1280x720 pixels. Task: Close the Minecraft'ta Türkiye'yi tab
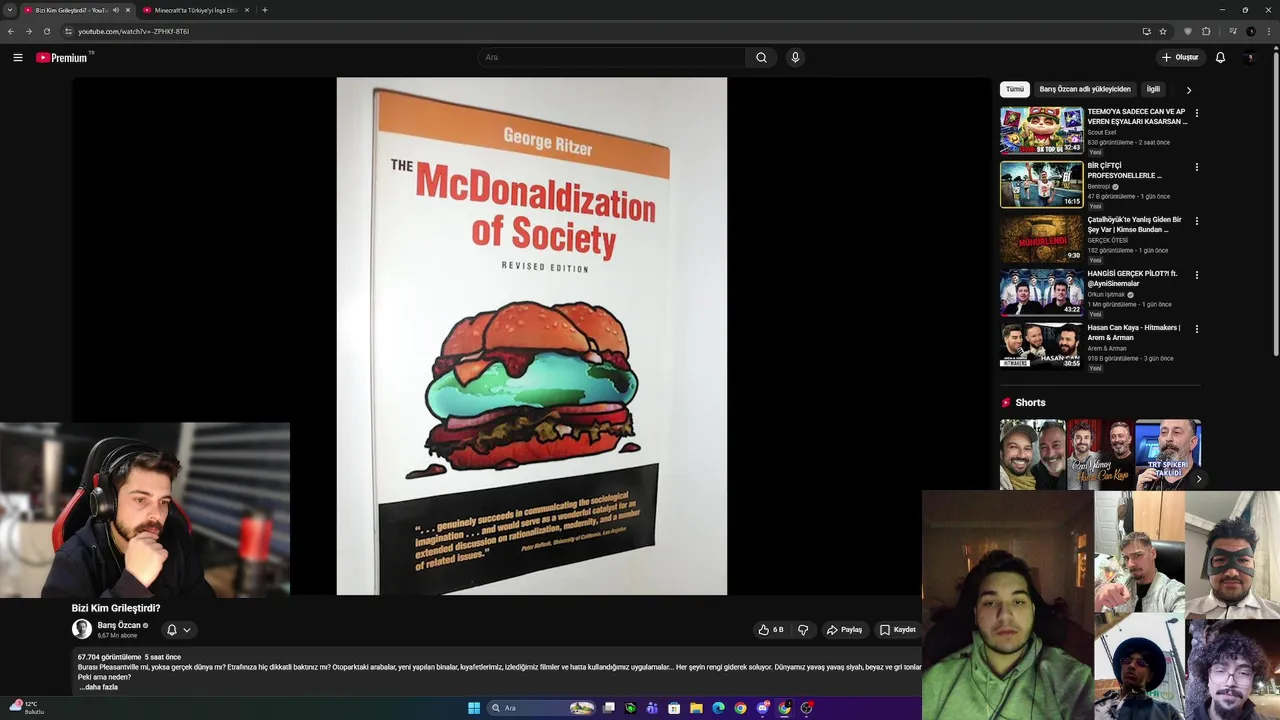(x=247, y=10)
